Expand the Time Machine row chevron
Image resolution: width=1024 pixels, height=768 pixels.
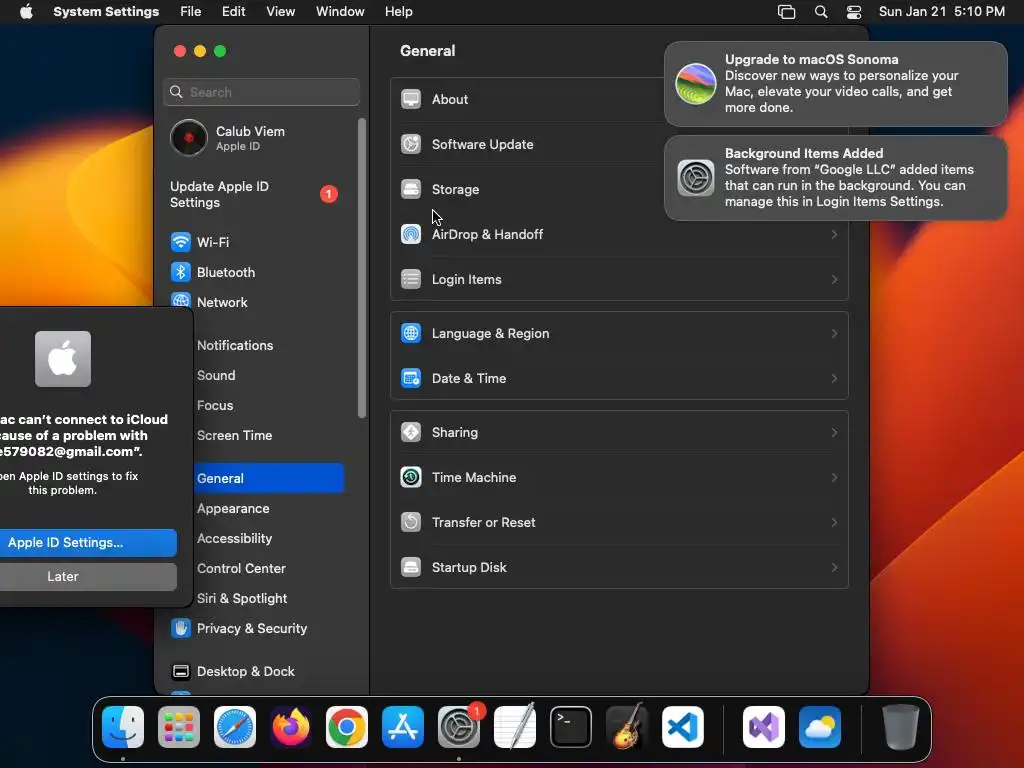click(x=834, y=477)
